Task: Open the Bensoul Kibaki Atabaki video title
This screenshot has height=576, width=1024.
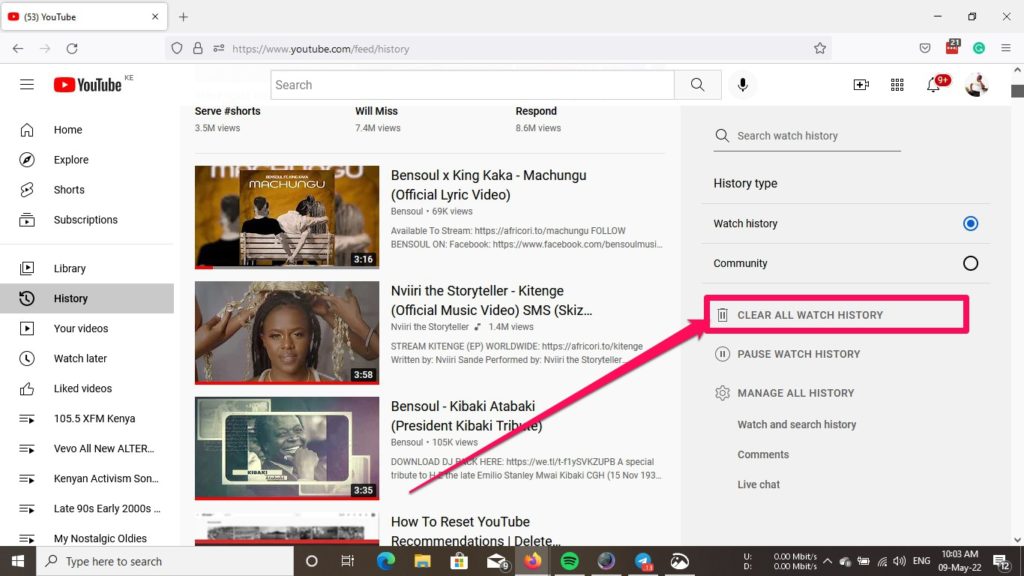Action: tap(466, 416)
